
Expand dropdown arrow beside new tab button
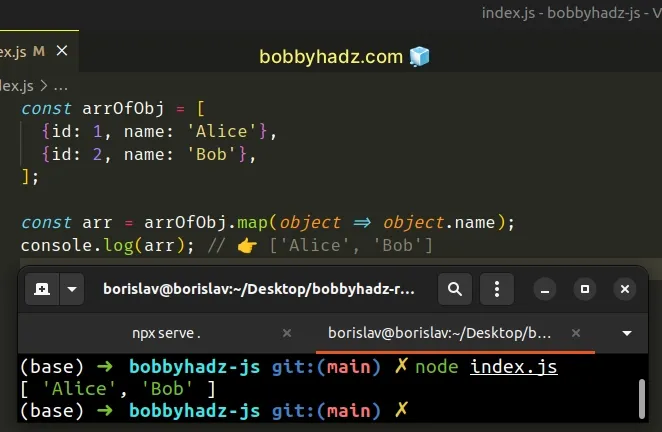click(70, 290)
